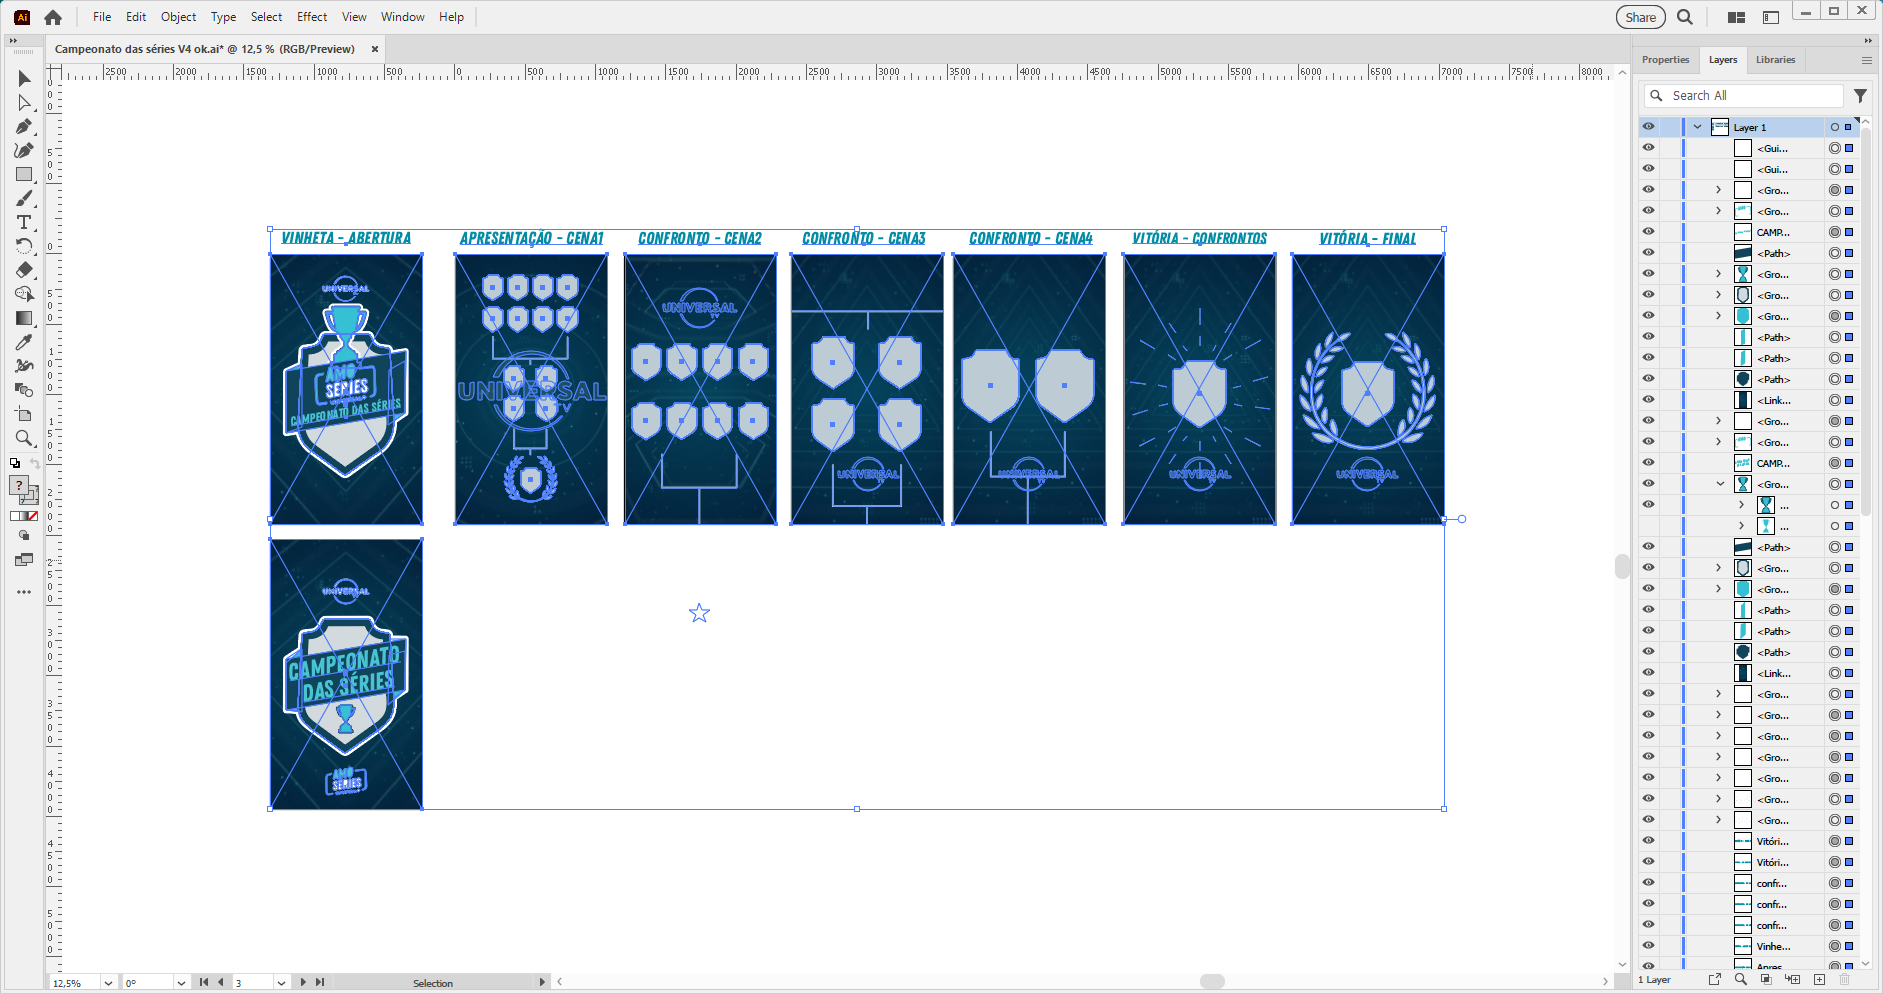
Task: Click target circle of Vinhe... item
Action: [1835, 946]
